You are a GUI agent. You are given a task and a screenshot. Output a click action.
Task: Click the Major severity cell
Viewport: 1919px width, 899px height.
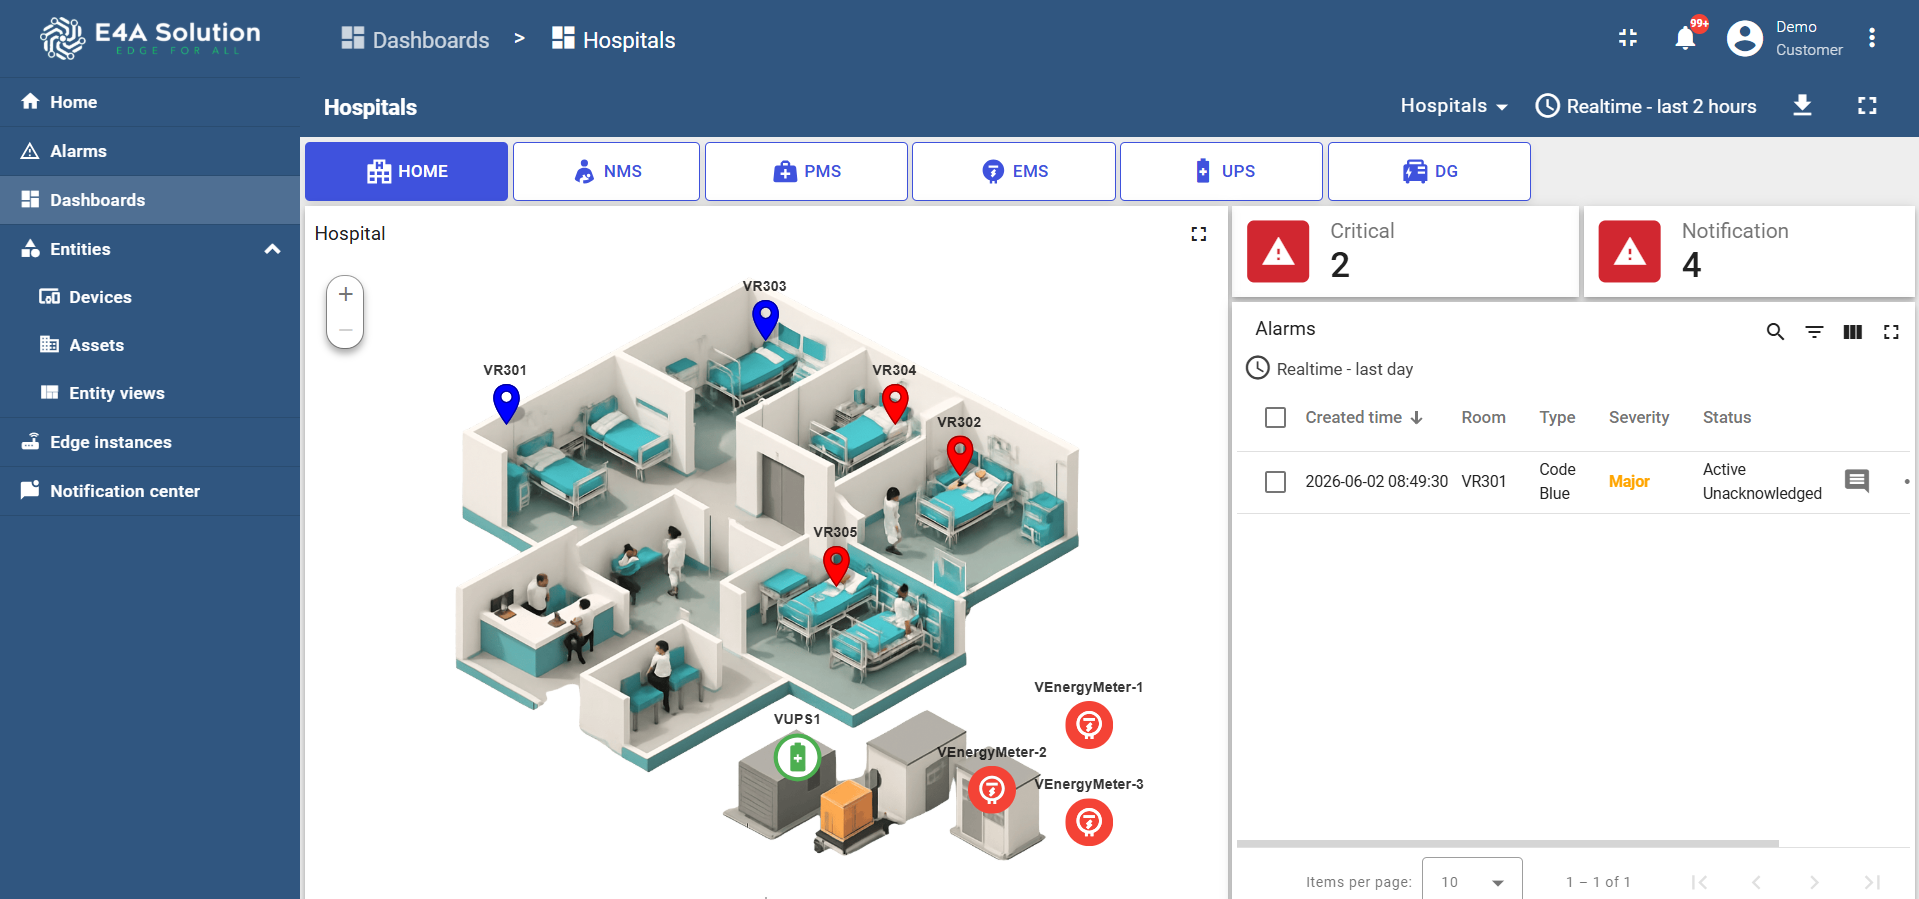pos(1629,481)
